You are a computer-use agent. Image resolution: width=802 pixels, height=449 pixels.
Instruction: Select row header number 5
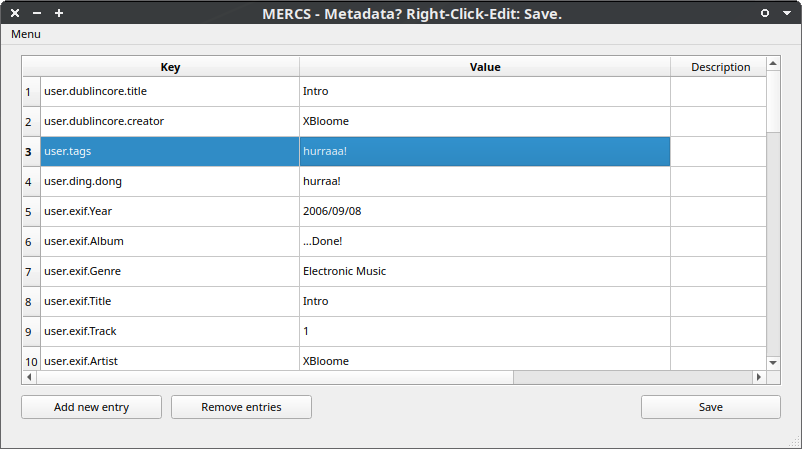coord(29,212)
